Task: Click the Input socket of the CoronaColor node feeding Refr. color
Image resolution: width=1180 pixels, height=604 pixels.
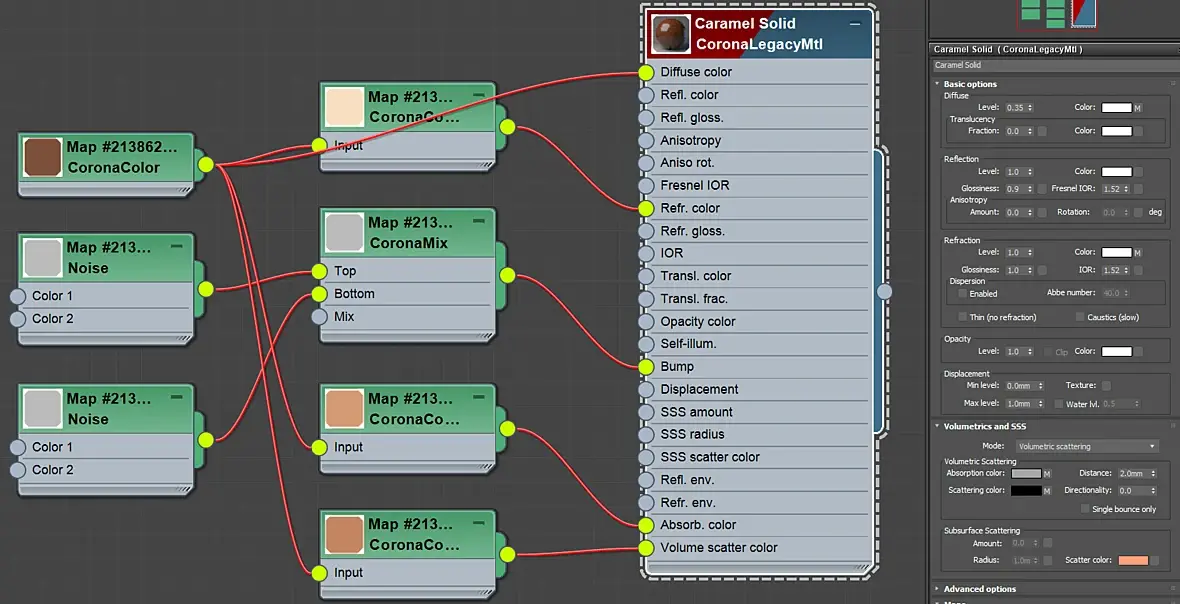Action: [319, 145]
